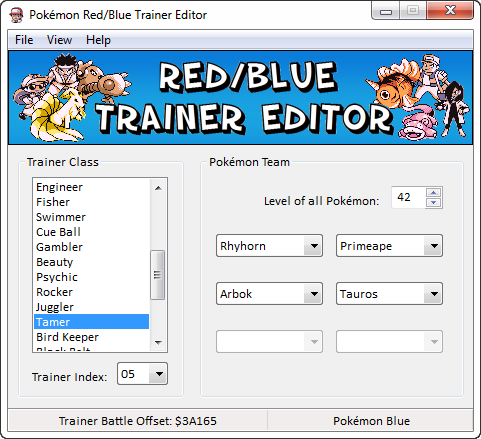Open the Tauros Pokémon dropdown
The height and width of the screenshot is (439, 481).
389,294
